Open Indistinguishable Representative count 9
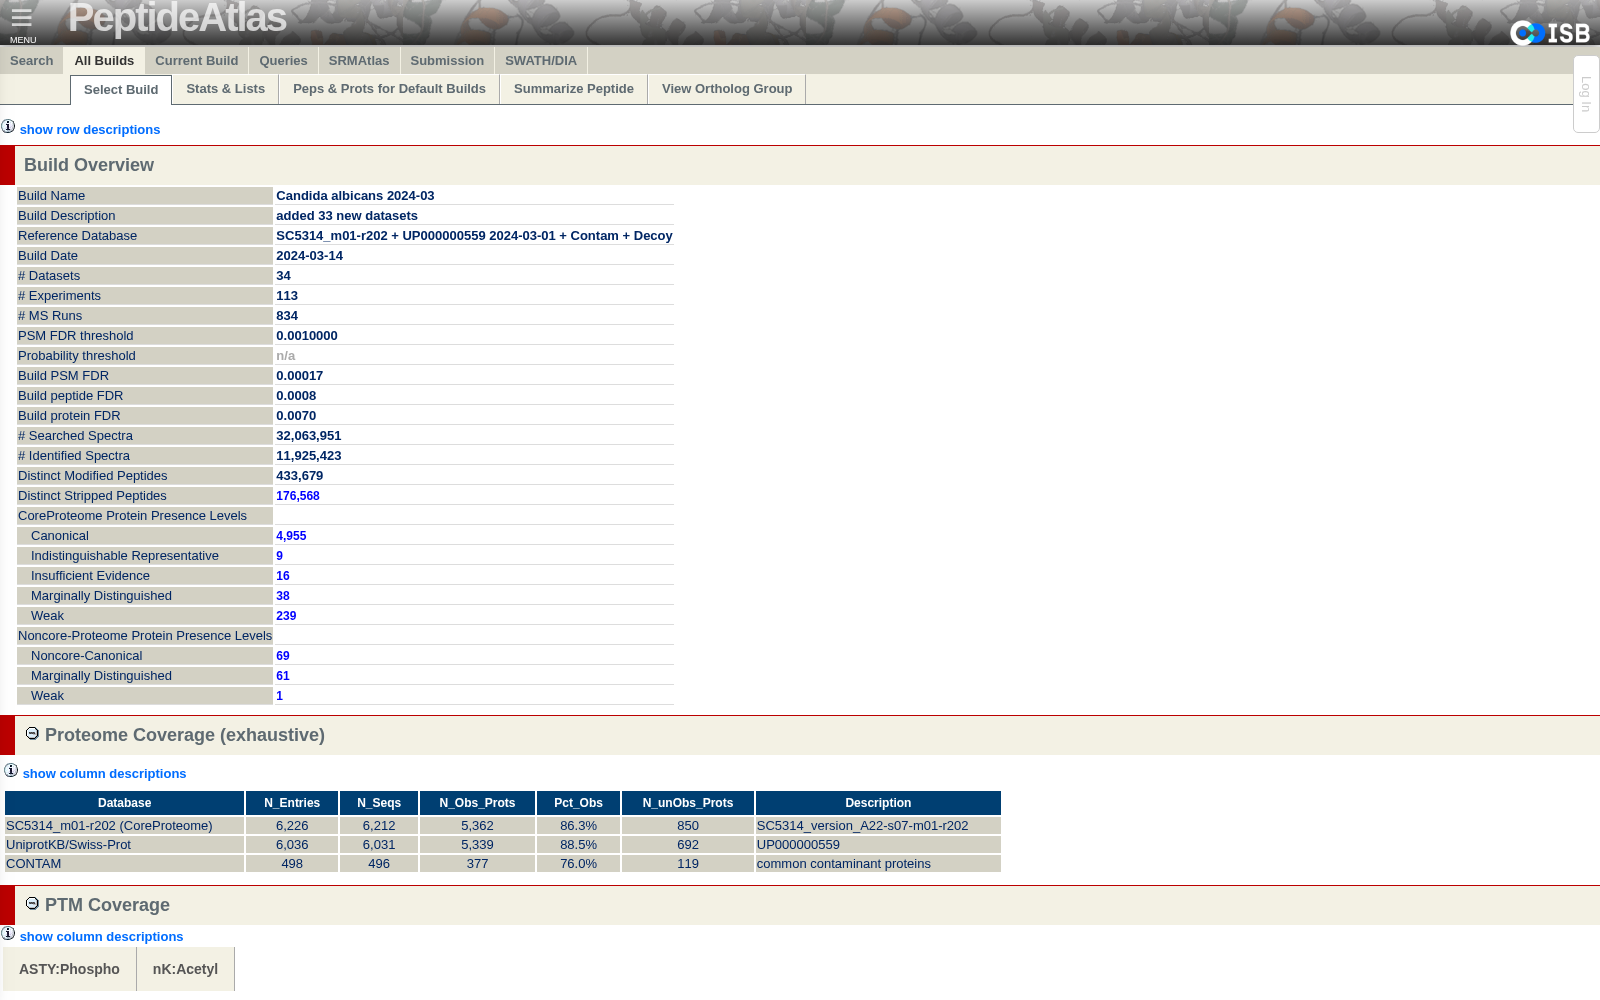1600x1000 pixels. [279, 556]
